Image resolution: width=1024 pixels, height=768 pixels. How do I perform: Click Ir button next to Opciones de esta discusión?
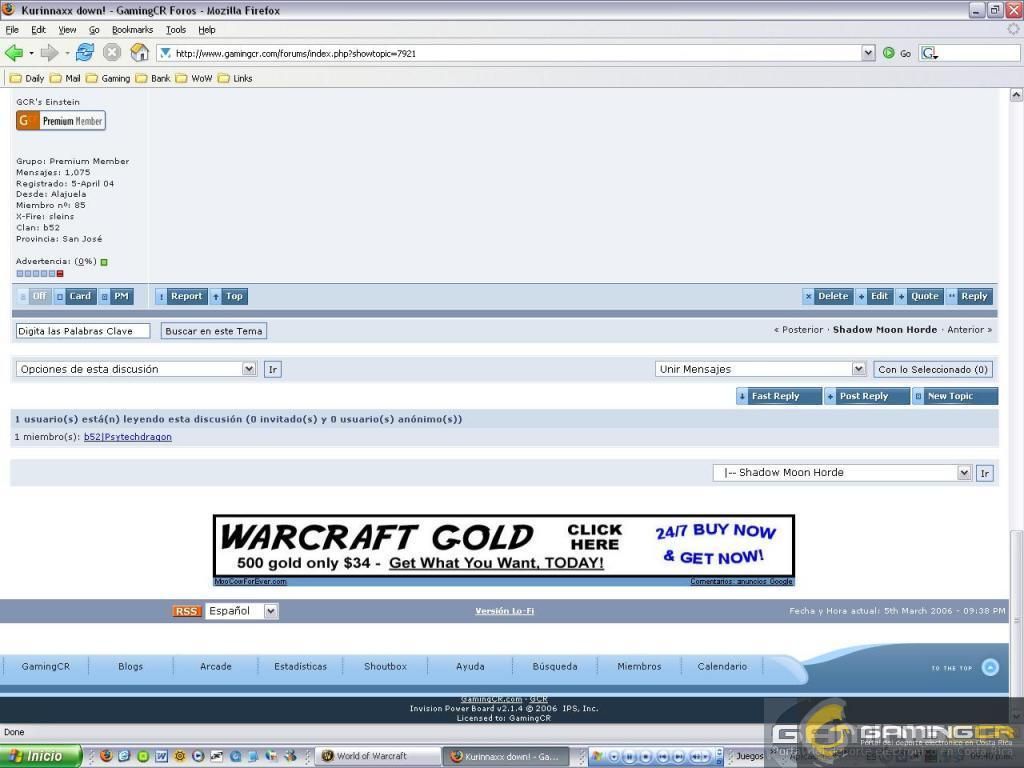point(272,370)
